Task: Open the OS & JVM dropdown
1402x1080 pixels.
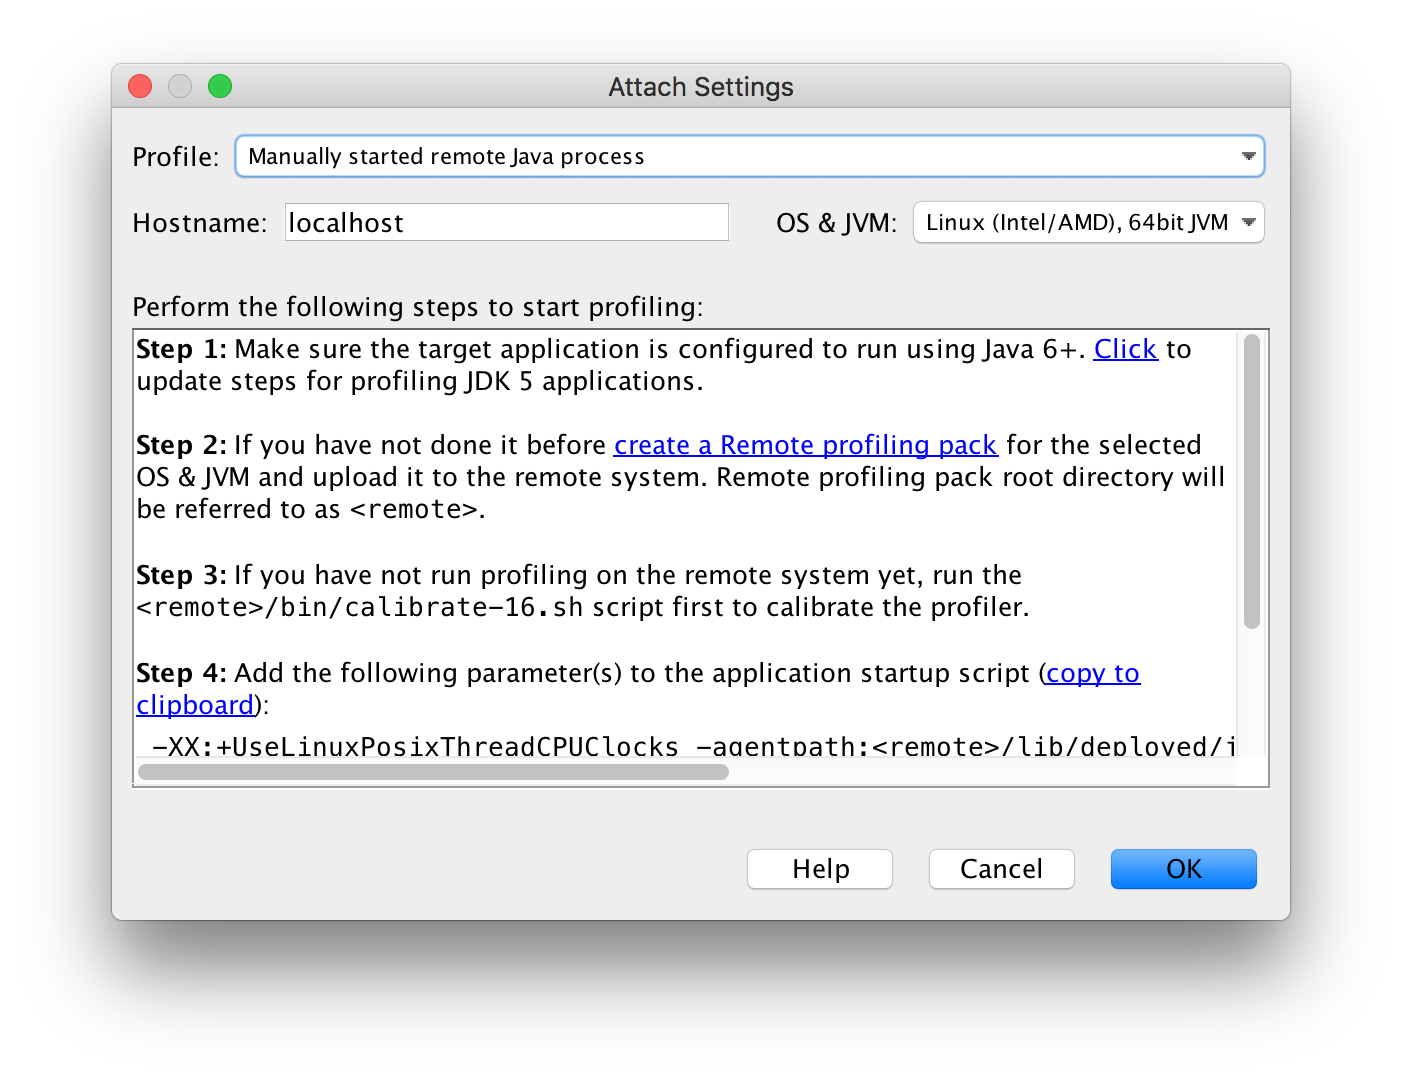Action: [x=1088, y=223]
